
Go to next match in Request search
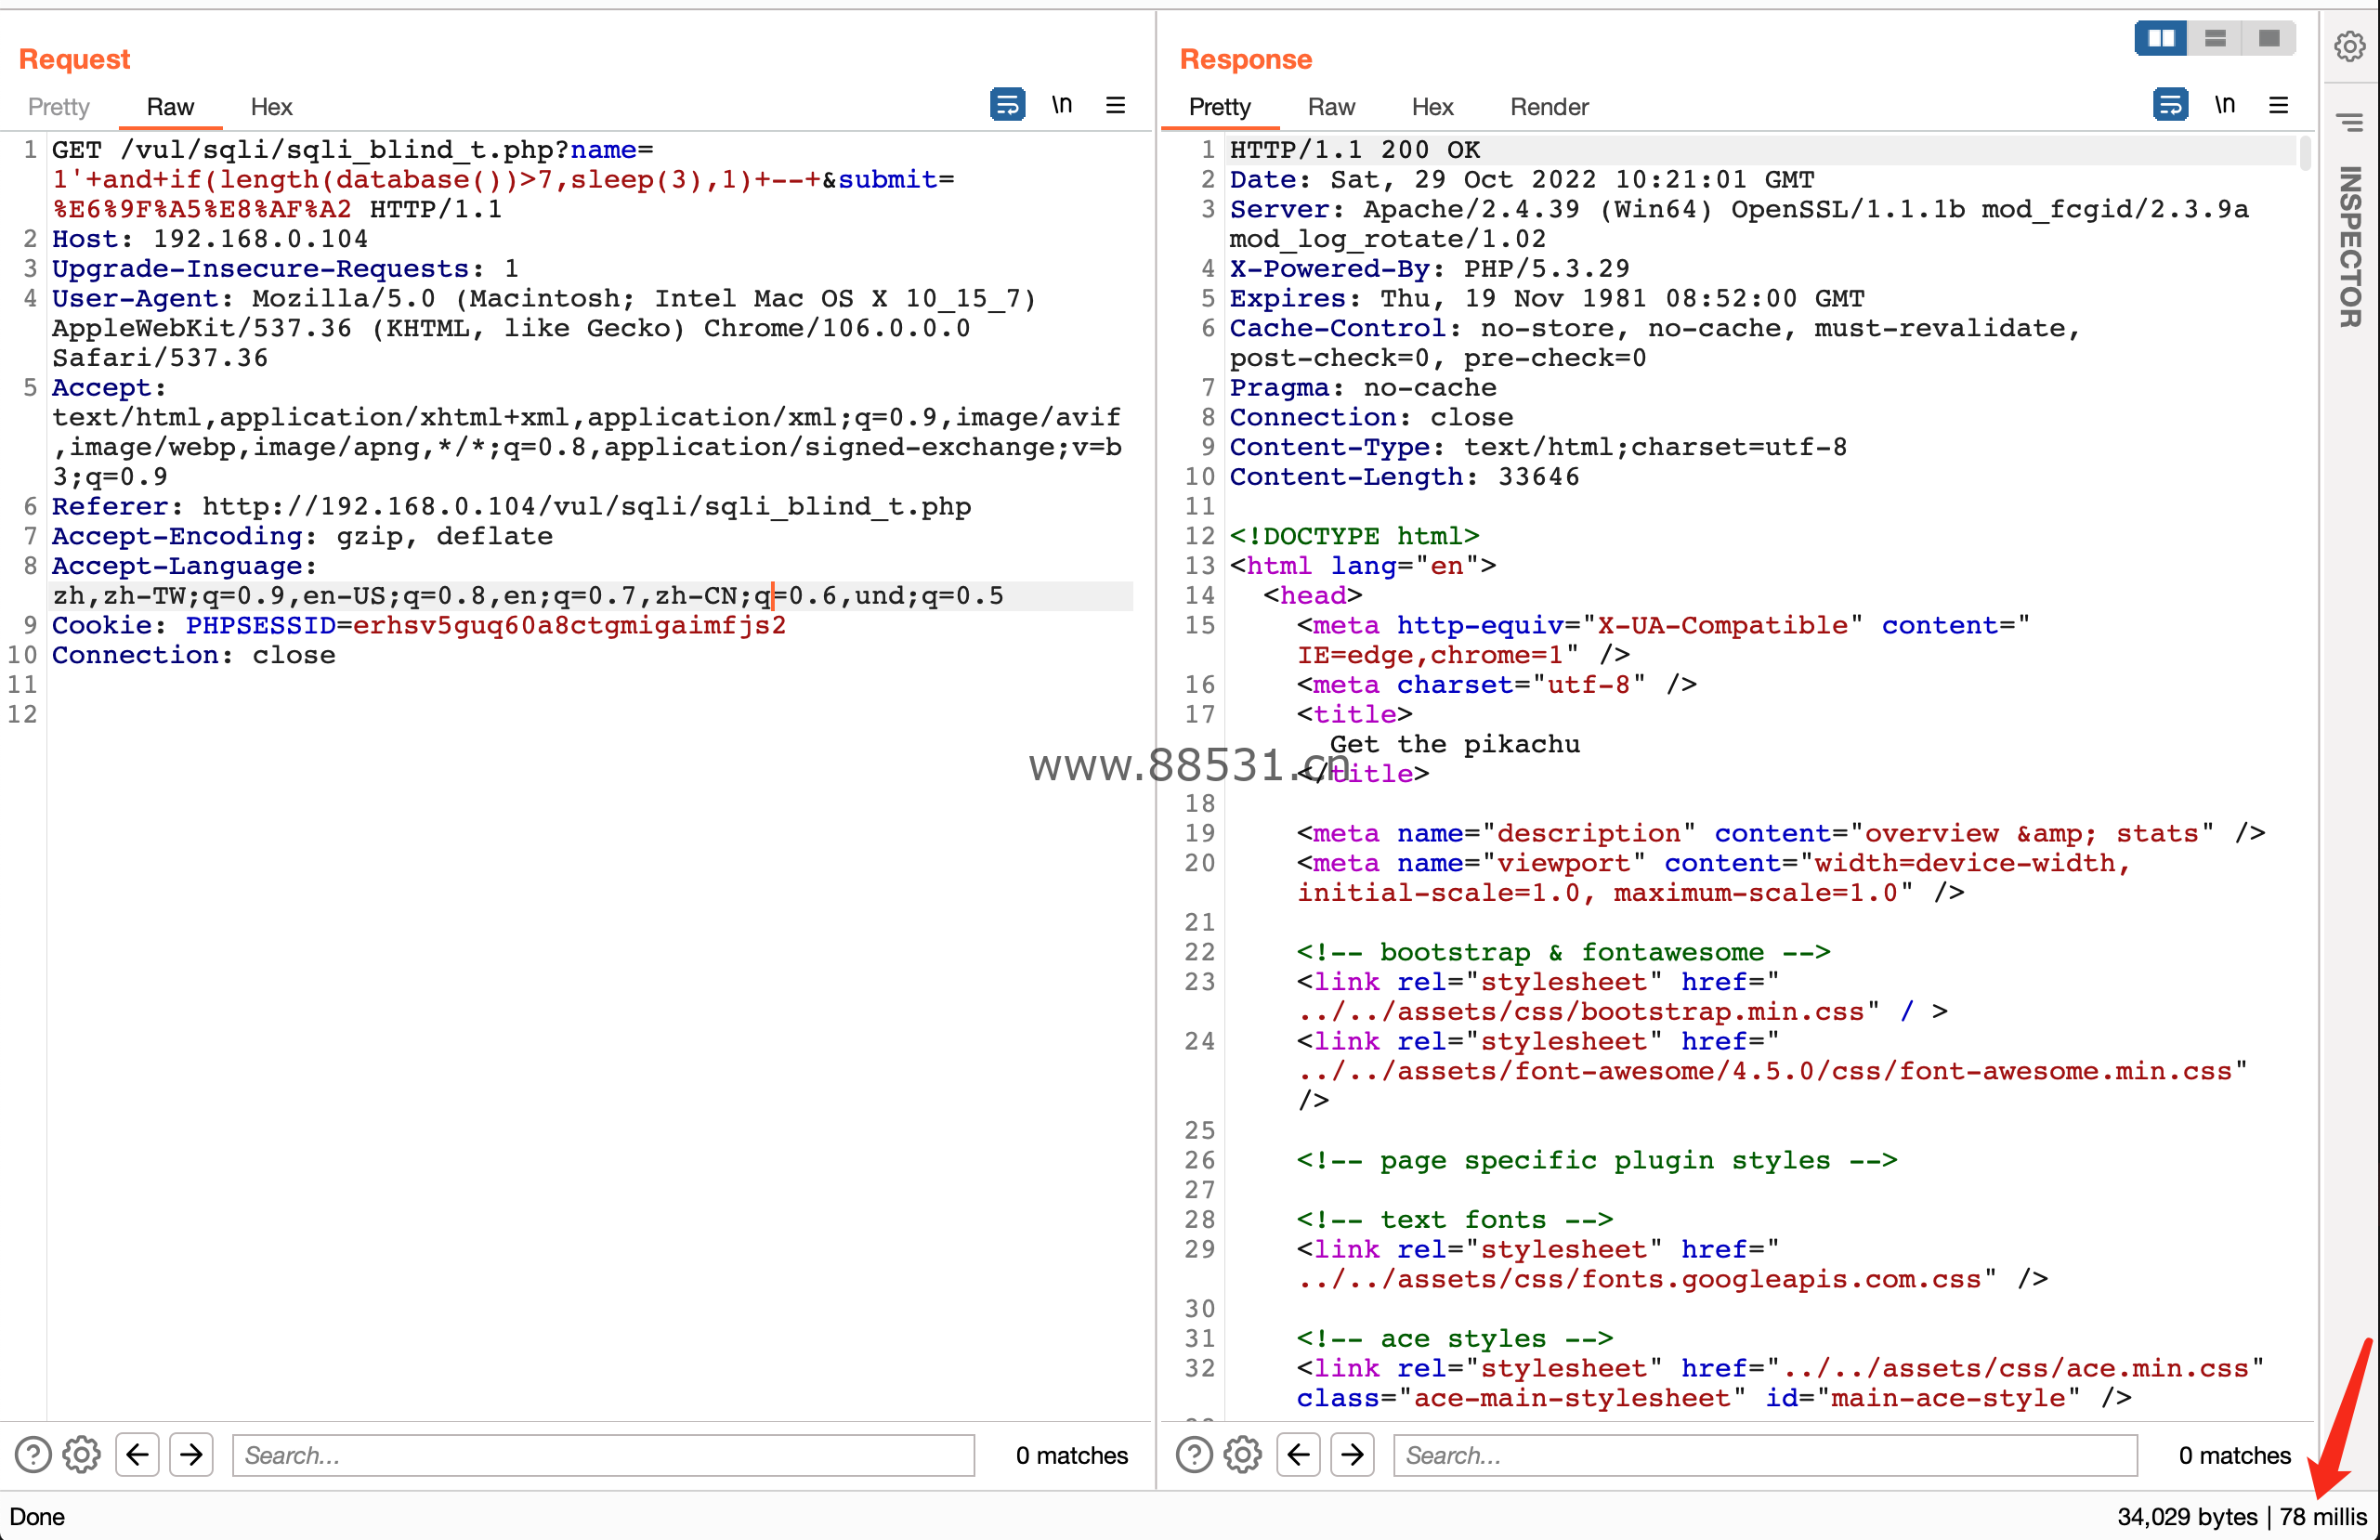click(191, 1454)
